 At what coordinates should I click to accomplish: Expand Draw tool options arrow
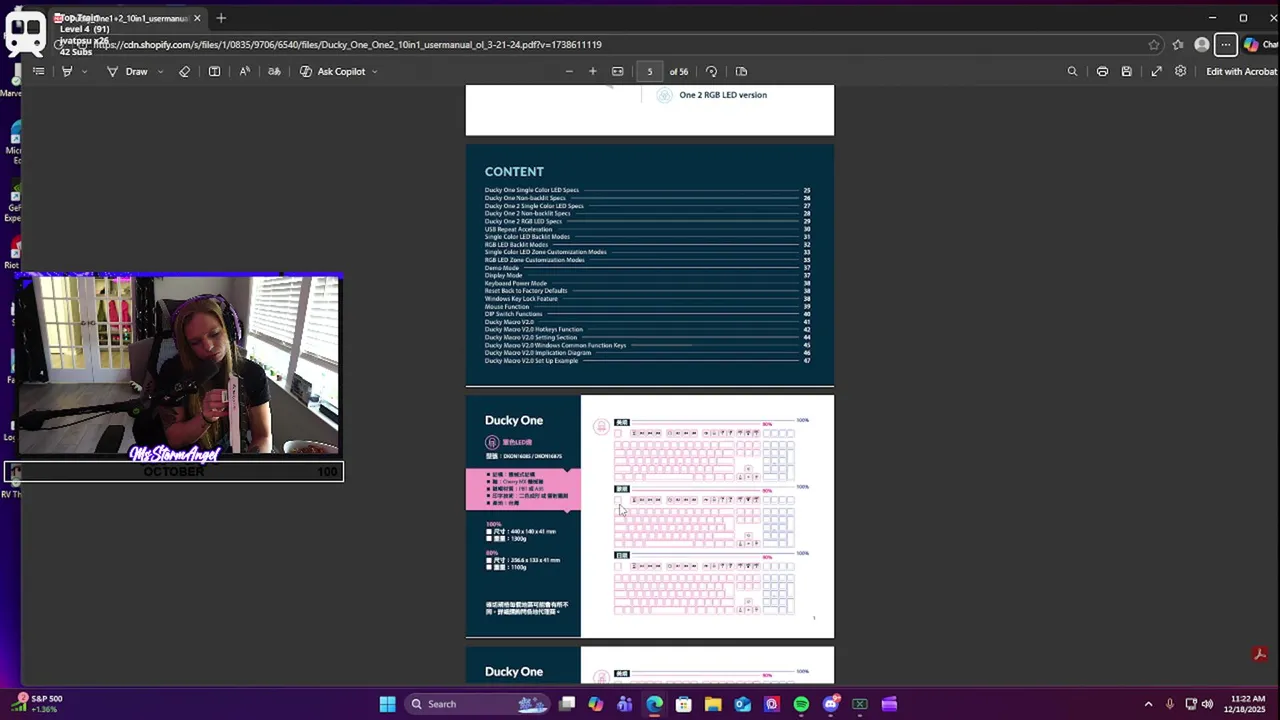pyautogui.click(x=160, y=71)
